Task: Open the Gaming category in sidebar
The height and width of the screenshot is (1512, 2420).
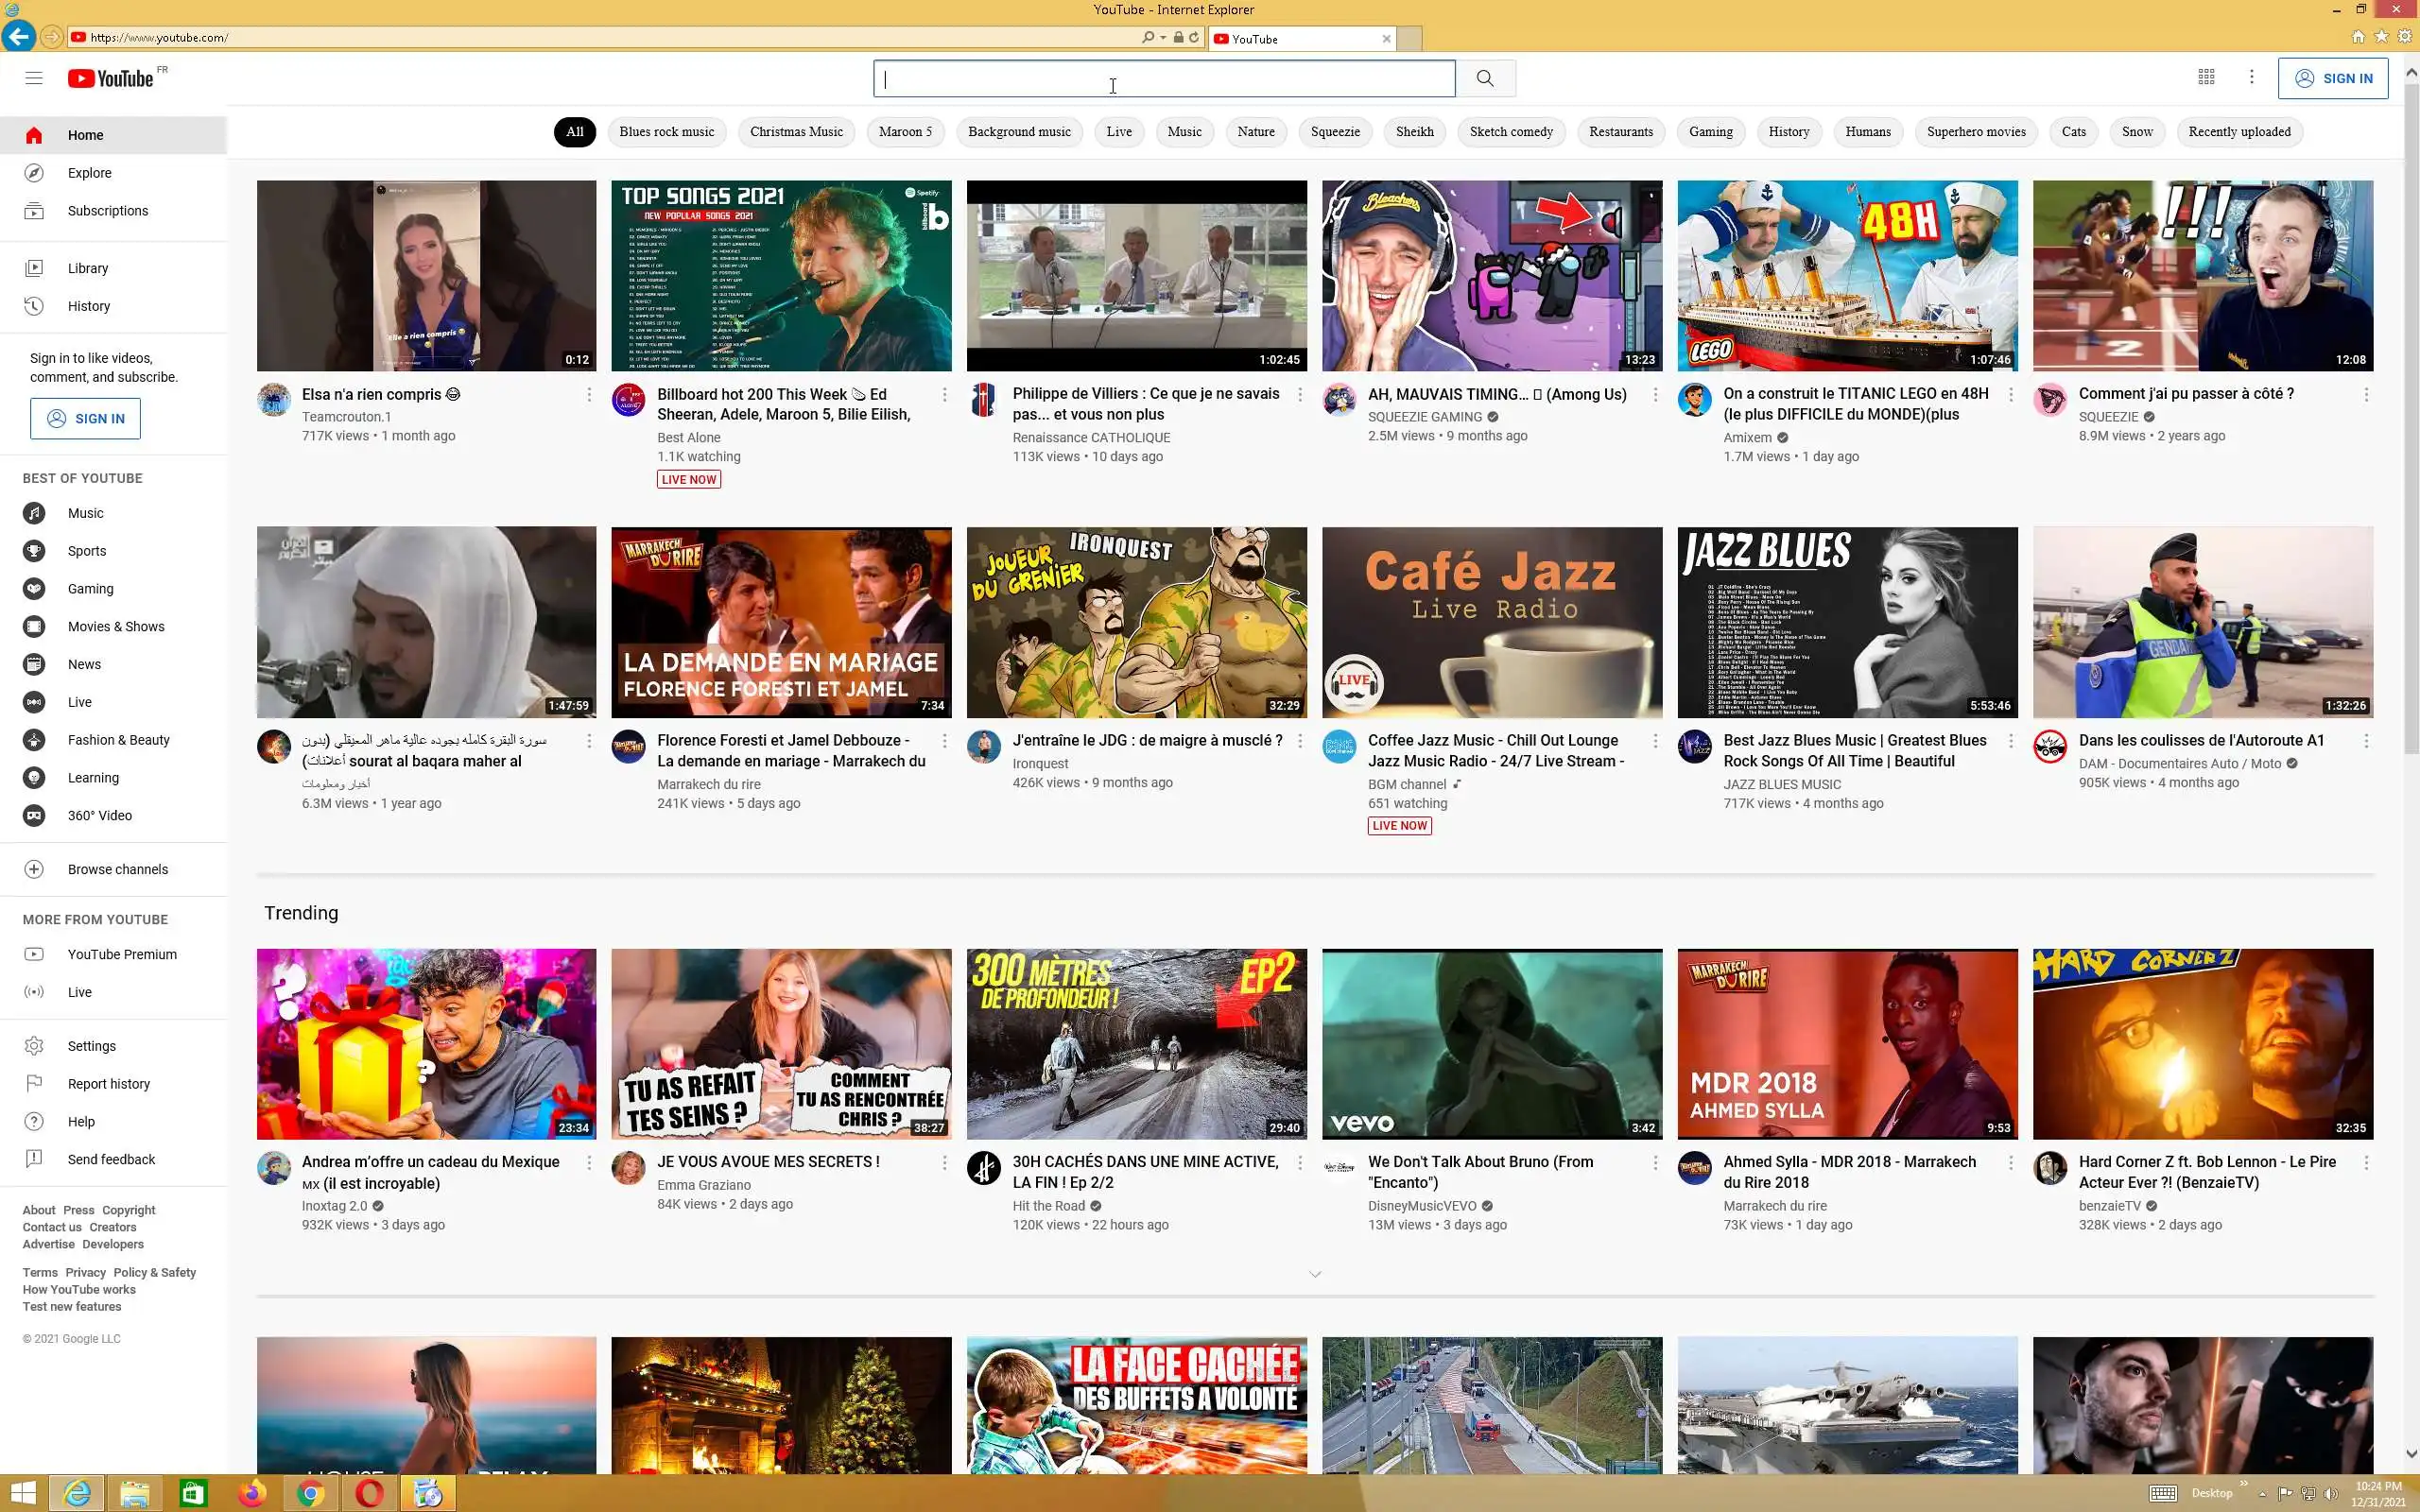Action: coord(90,589)
